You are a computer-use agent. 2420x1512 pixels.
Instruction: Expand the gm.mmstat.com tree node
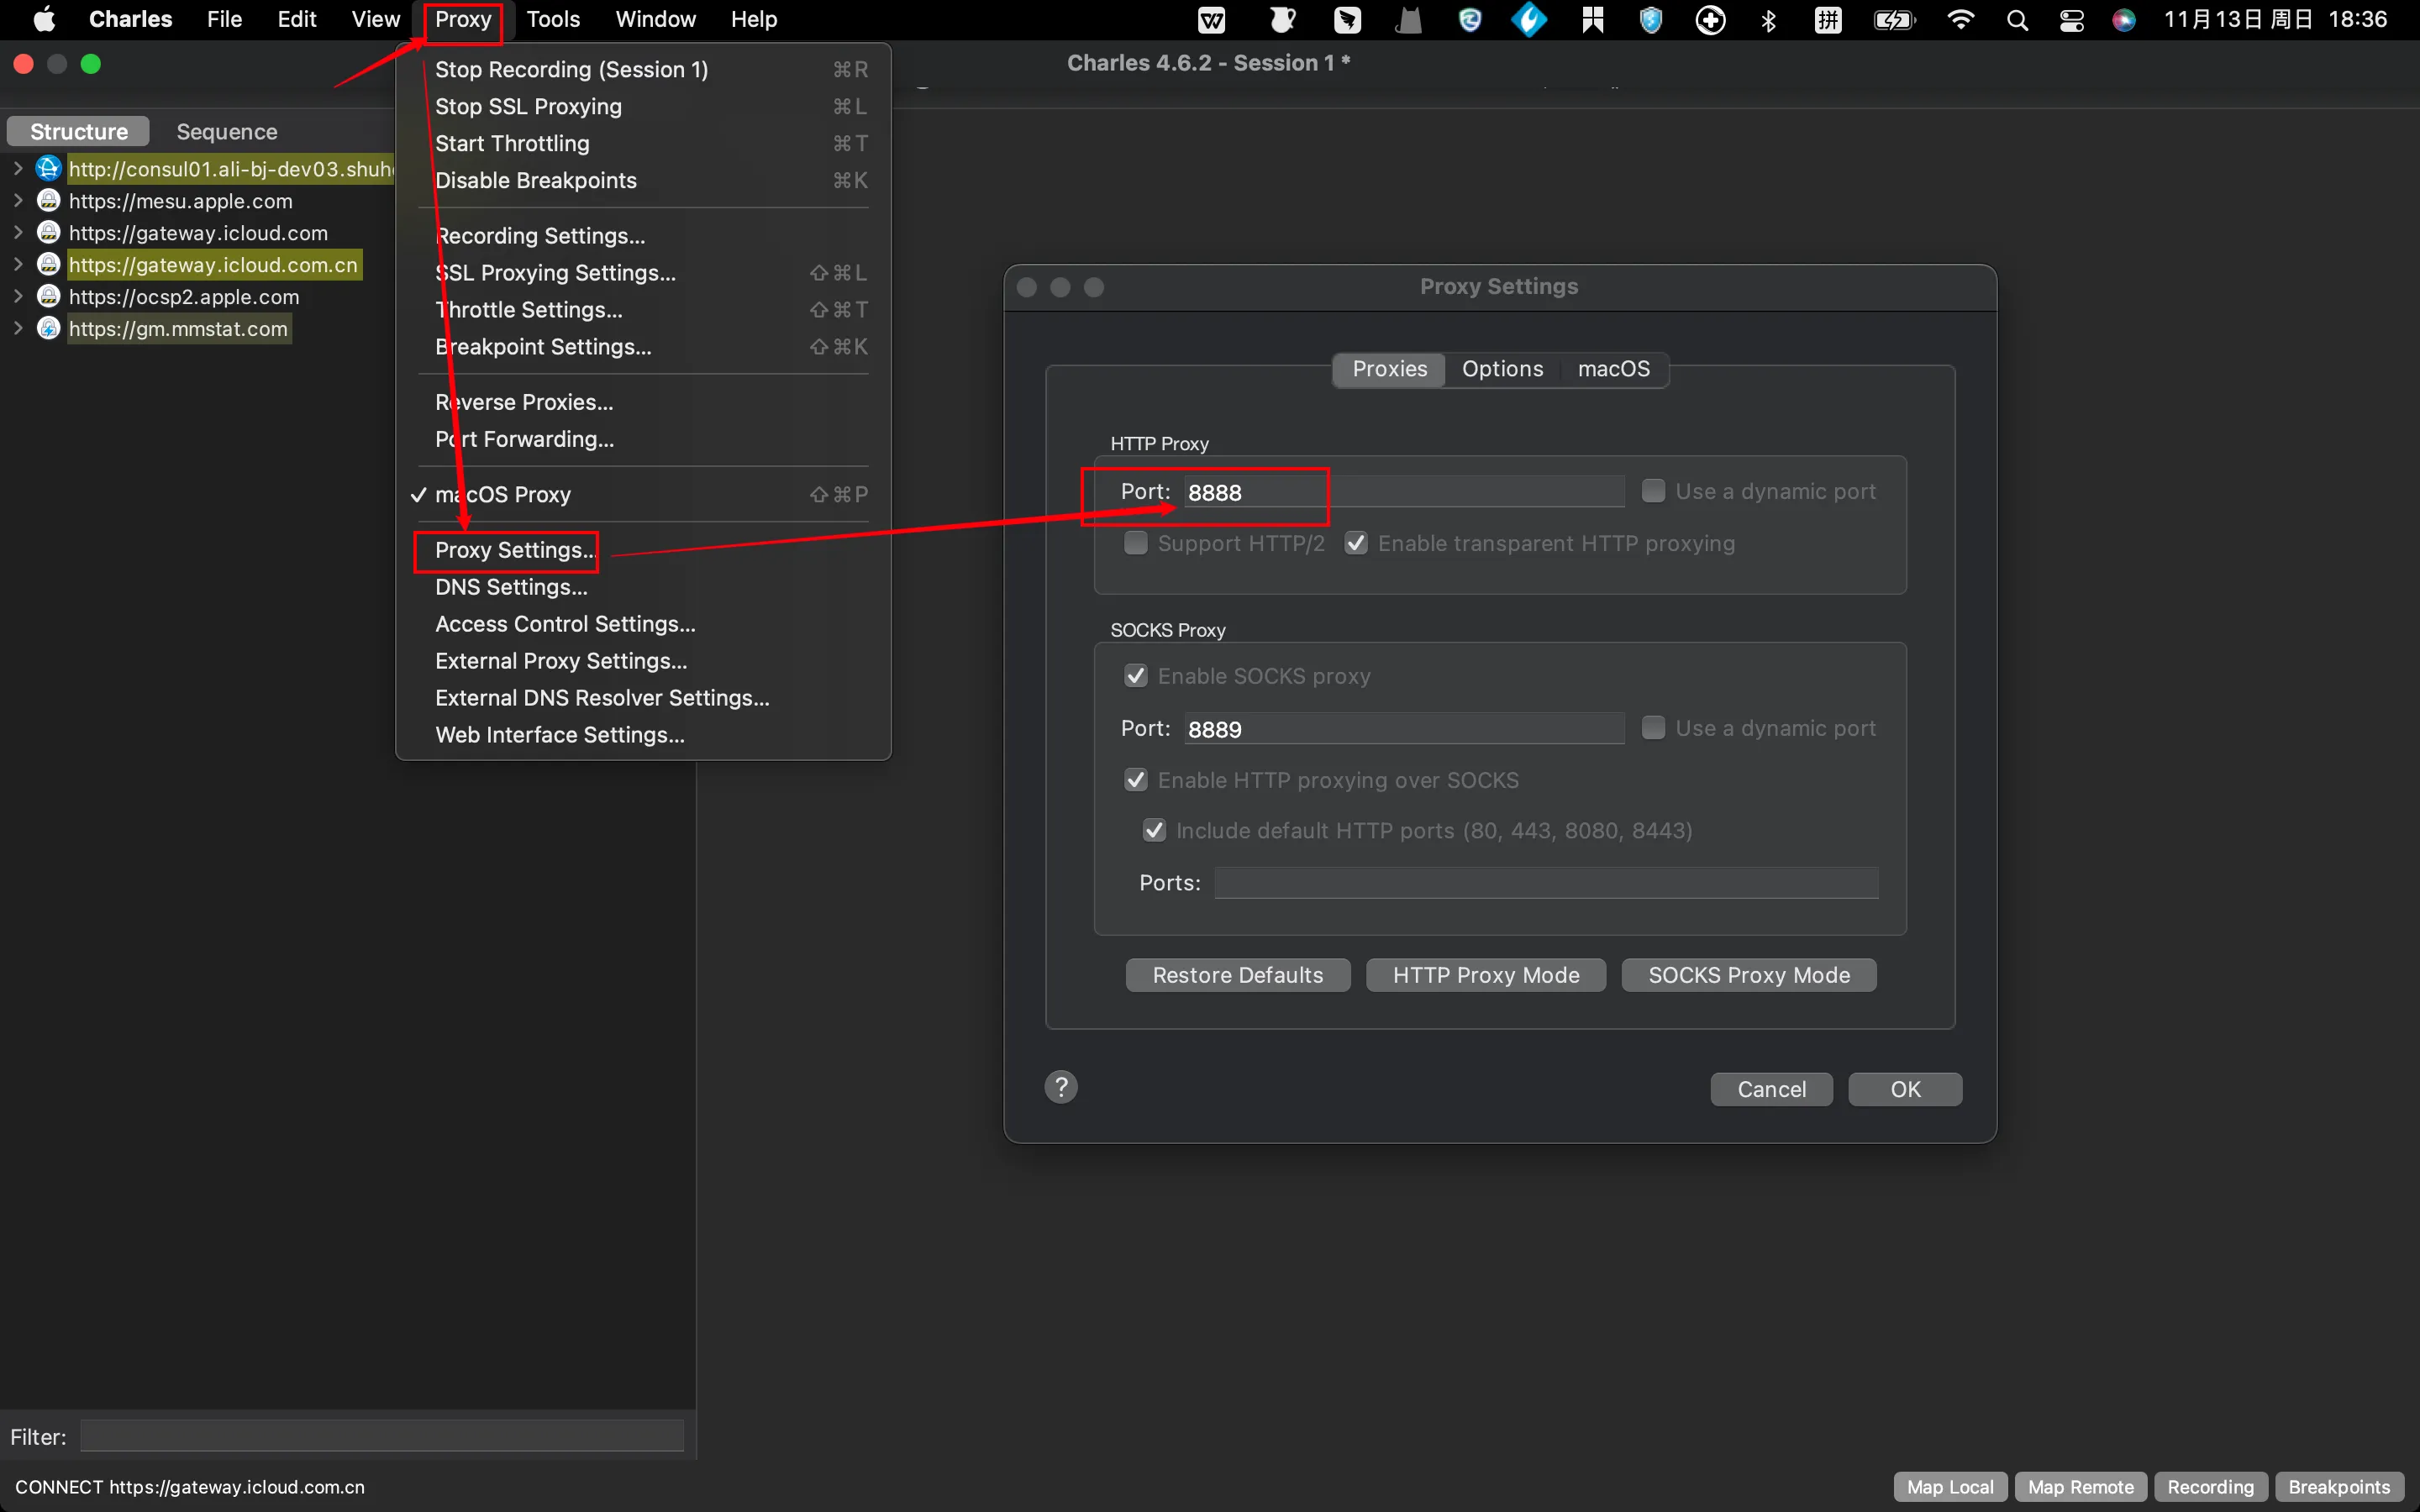pos(18,328)
